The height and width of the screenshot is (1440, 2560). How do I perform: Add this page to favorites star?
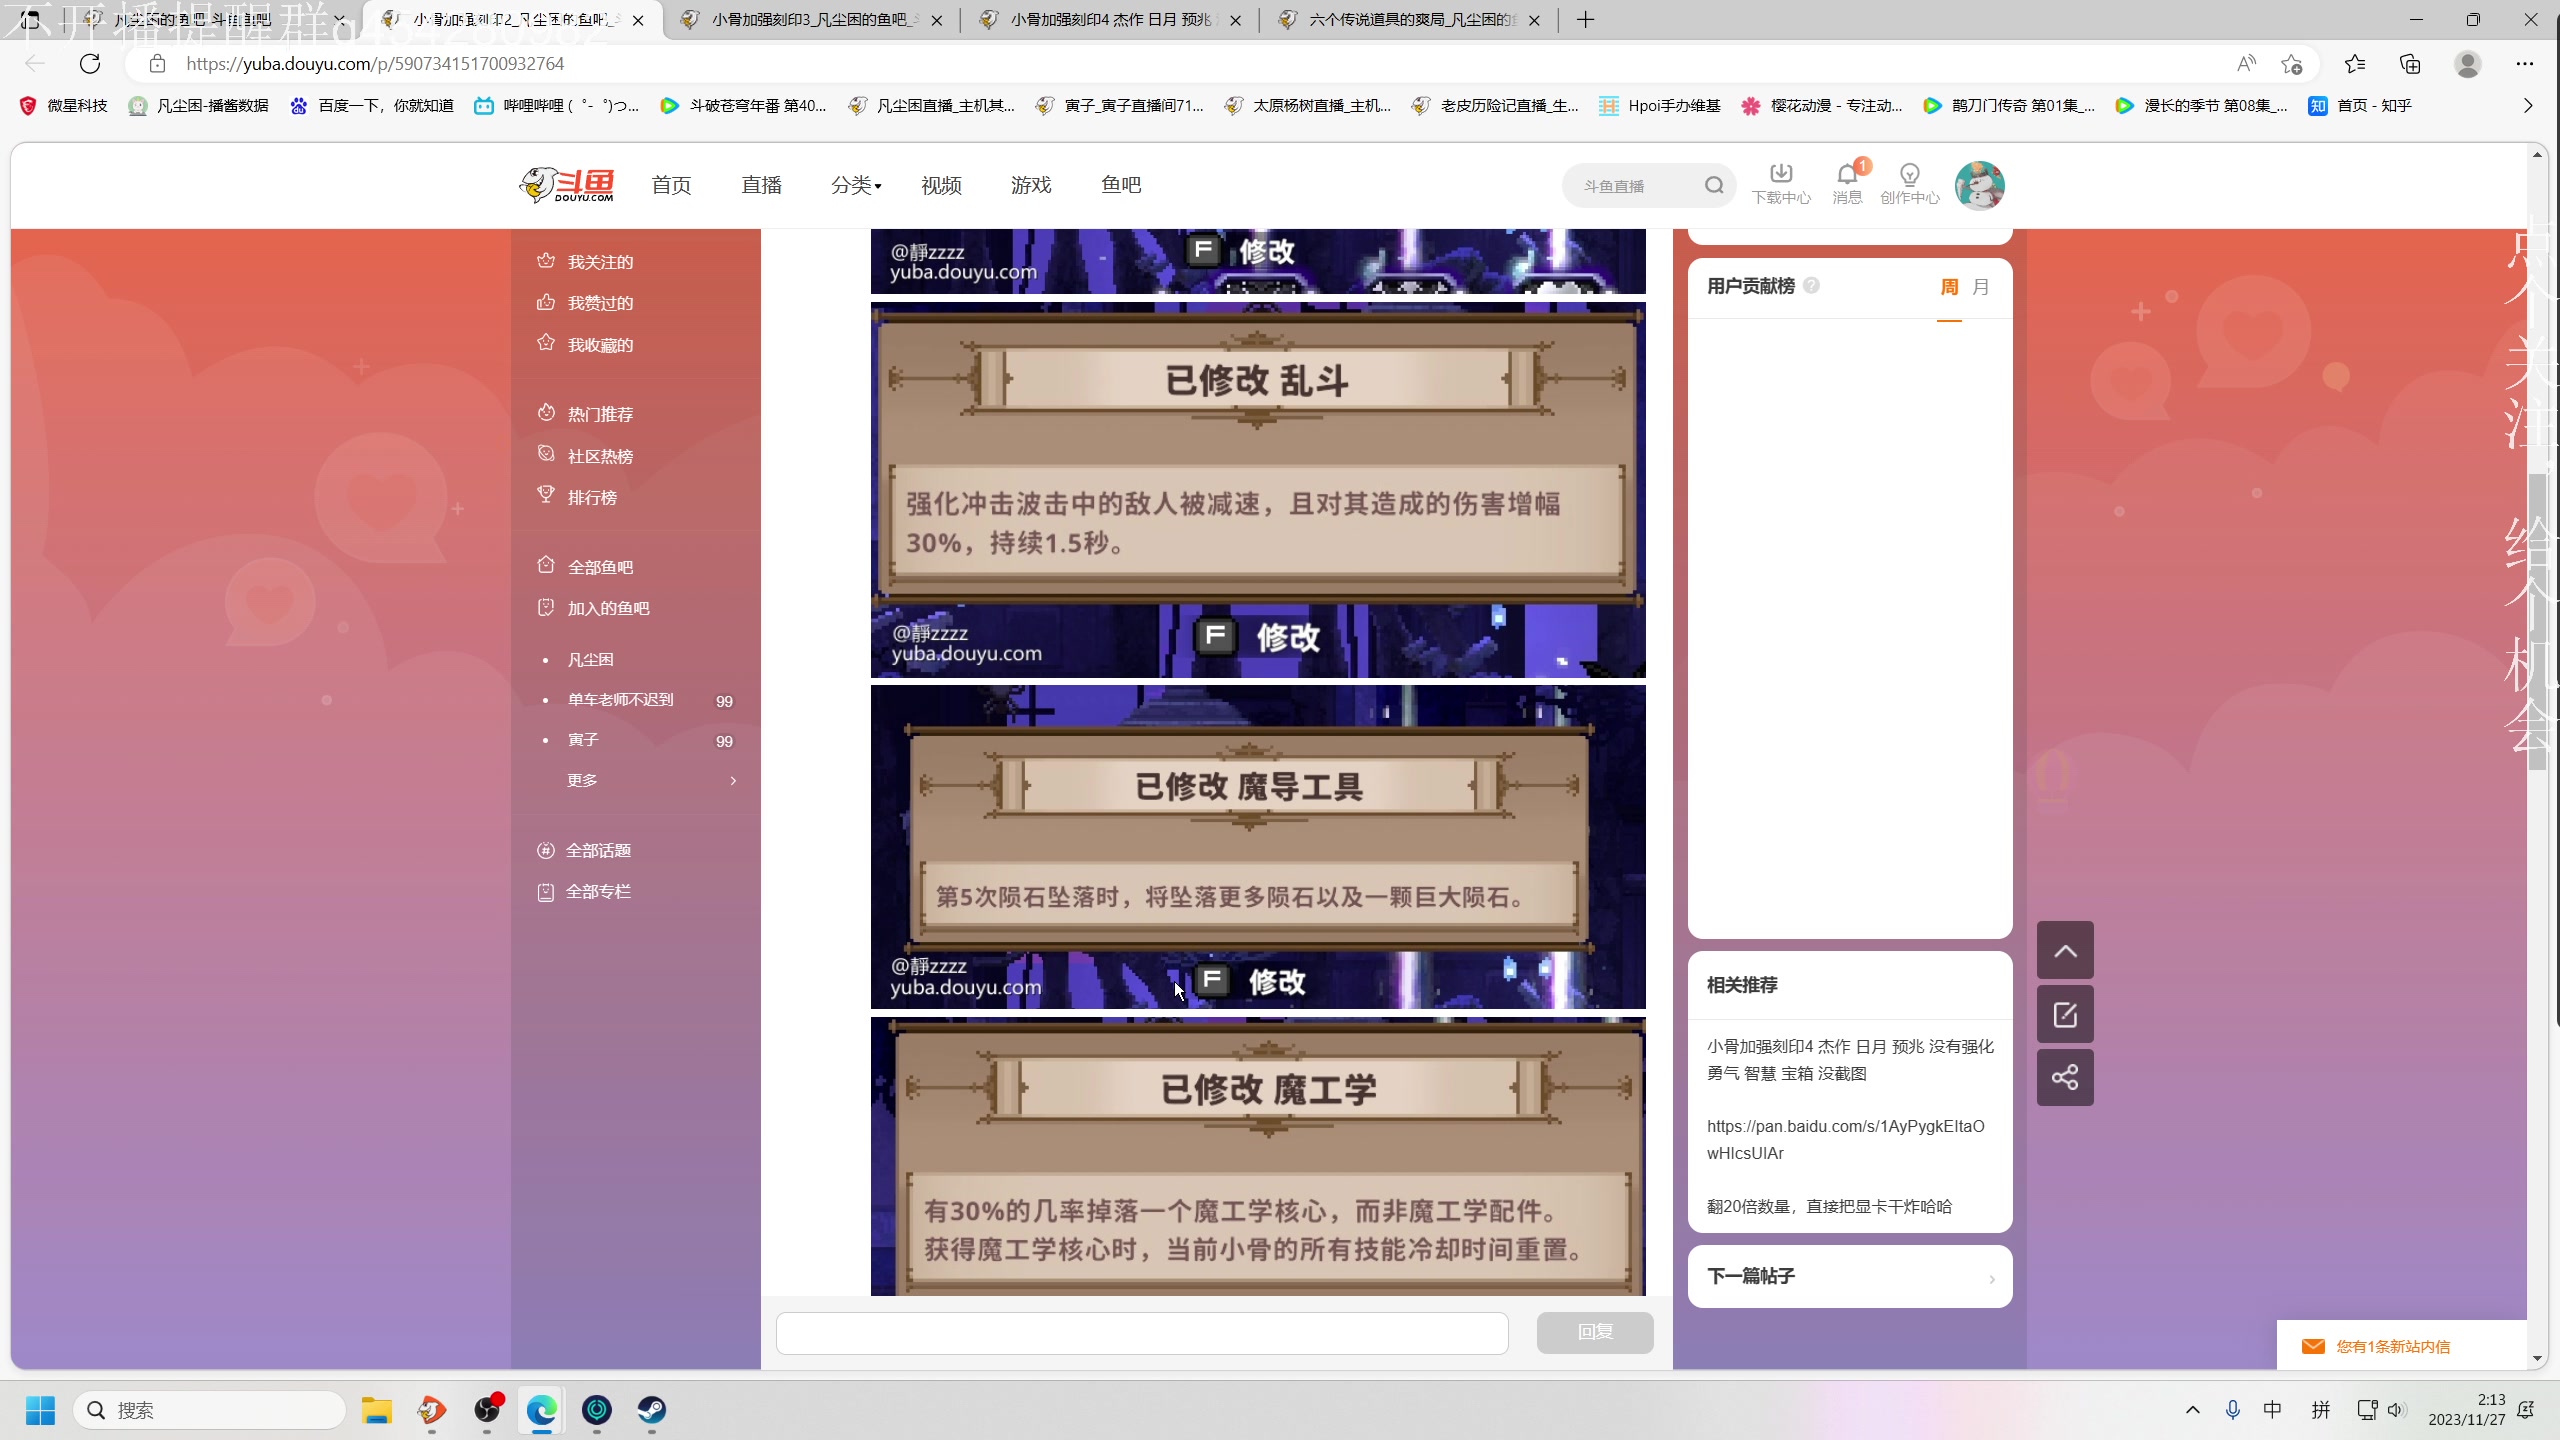[2292, 64]
